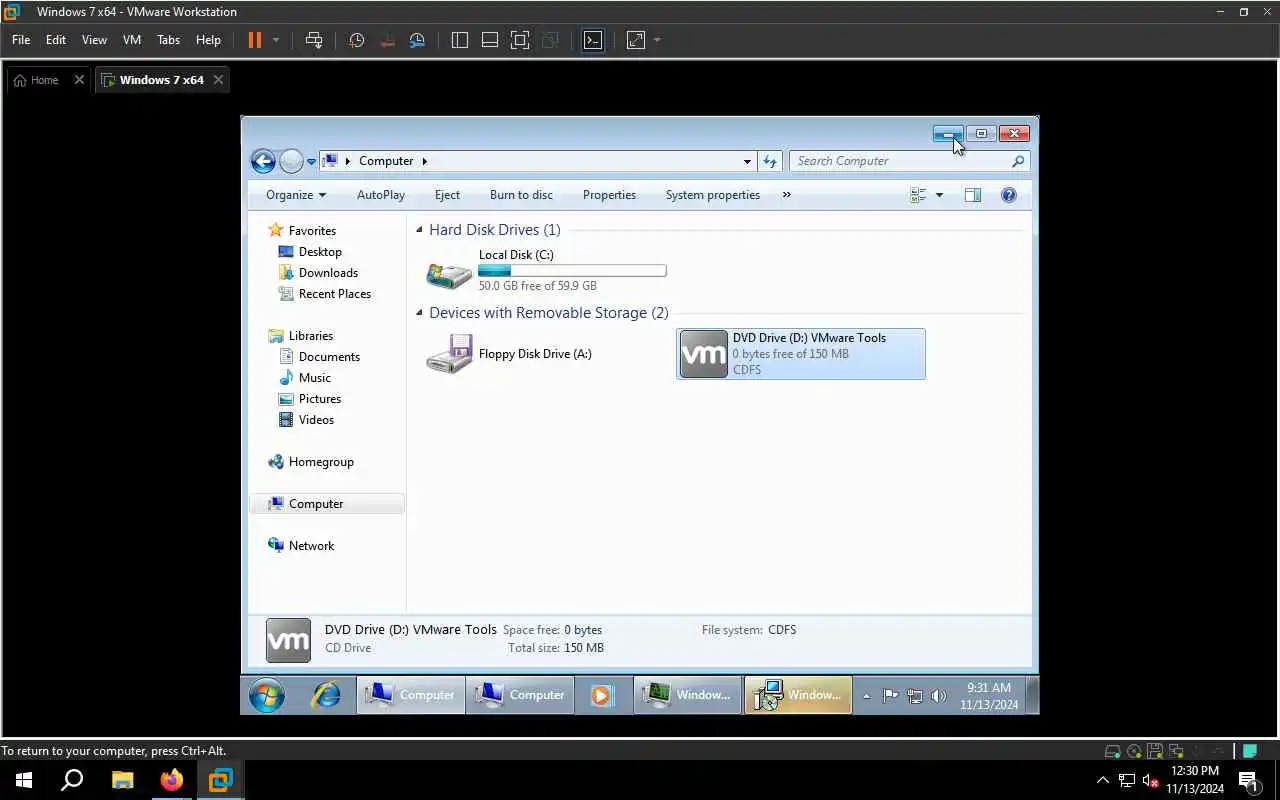Collapse the Devices with Removable Storage group
Image resolution: width=1280 pixels, height=800 pixels.
tap(419, 313)
